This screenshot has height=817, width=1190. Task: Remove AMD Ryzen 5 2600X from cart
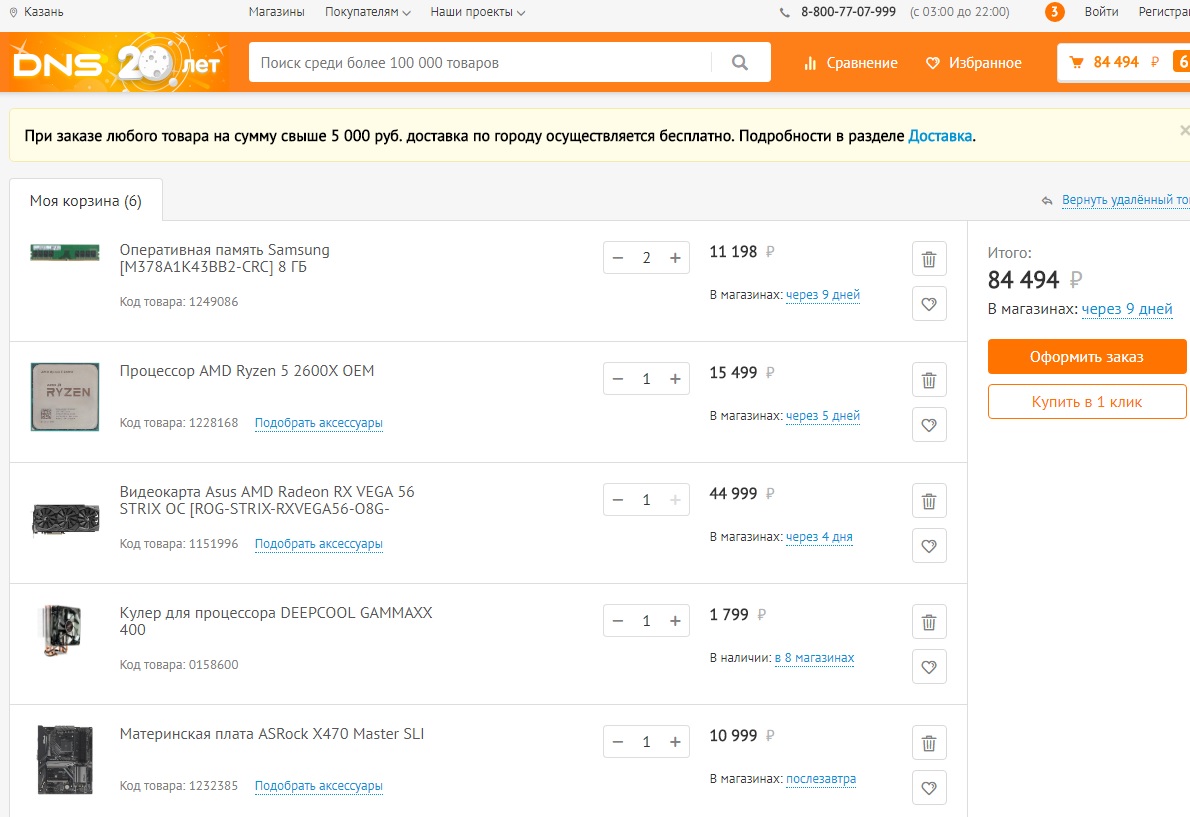pyautogui.click(x=929, y=380)
